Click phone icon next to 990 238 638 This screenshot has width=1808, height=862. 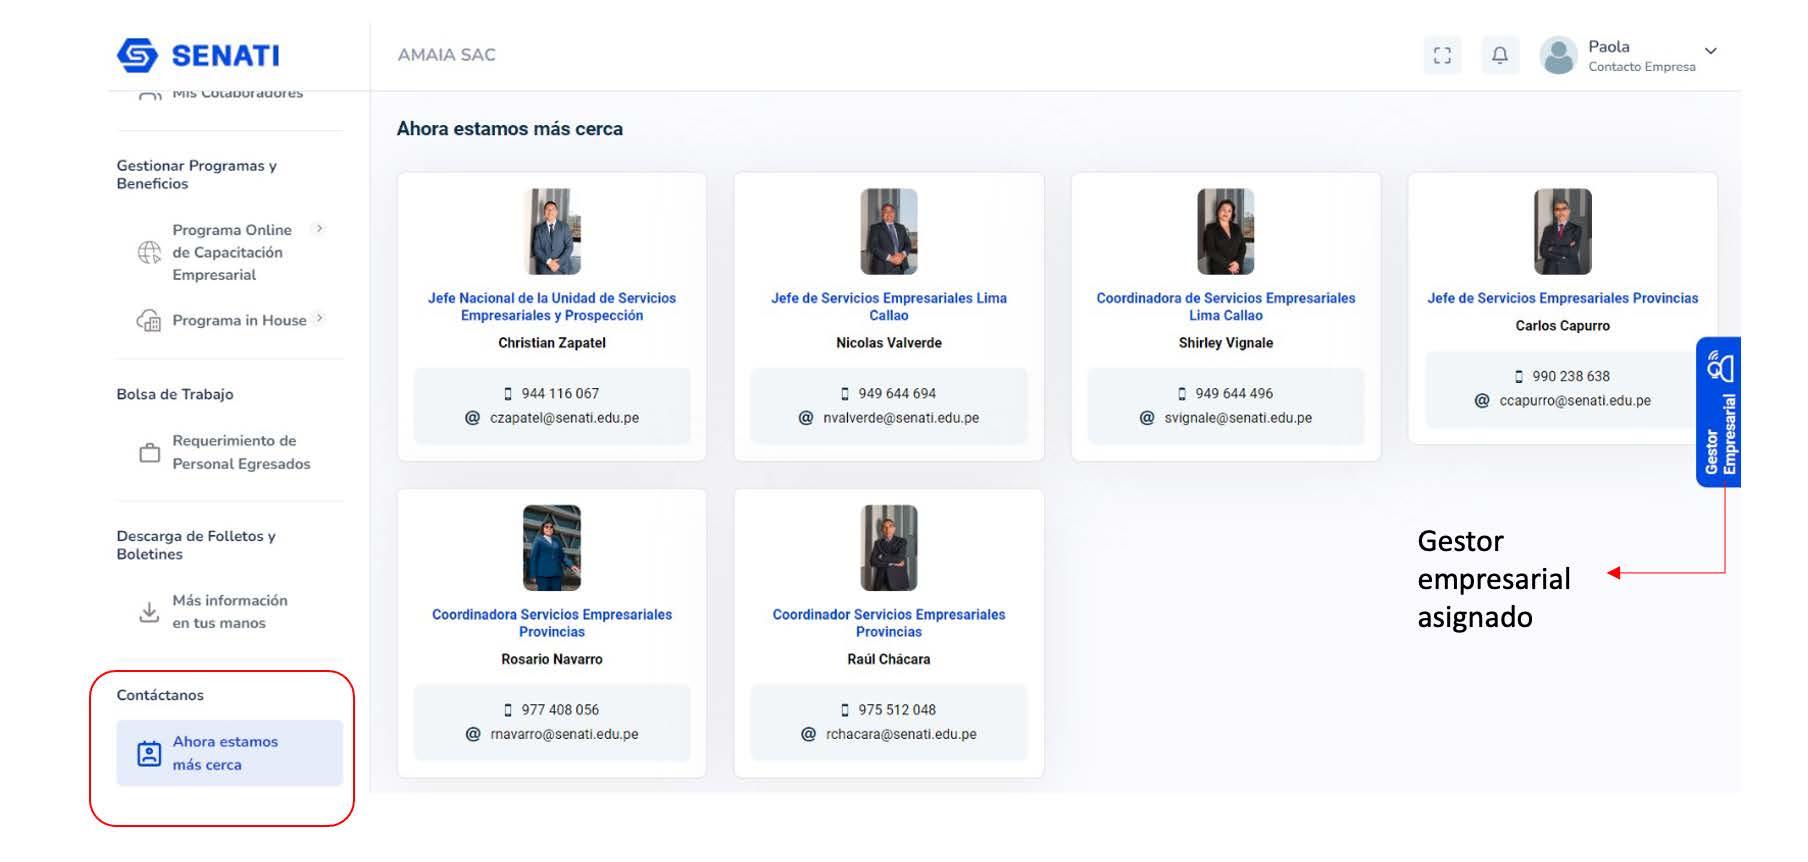1519,377
